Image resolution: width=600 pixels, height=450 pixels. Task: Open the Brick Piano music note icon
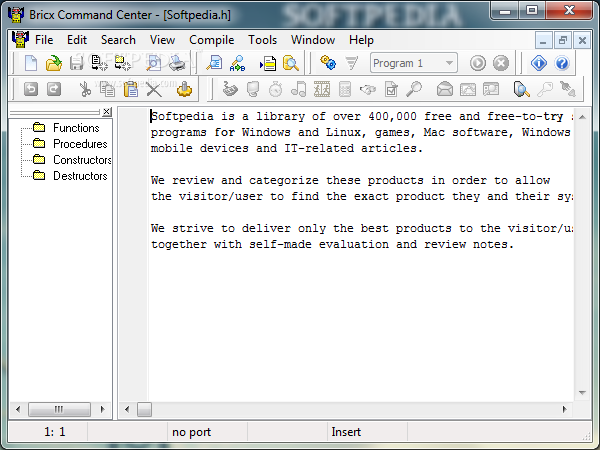[298, 89]
